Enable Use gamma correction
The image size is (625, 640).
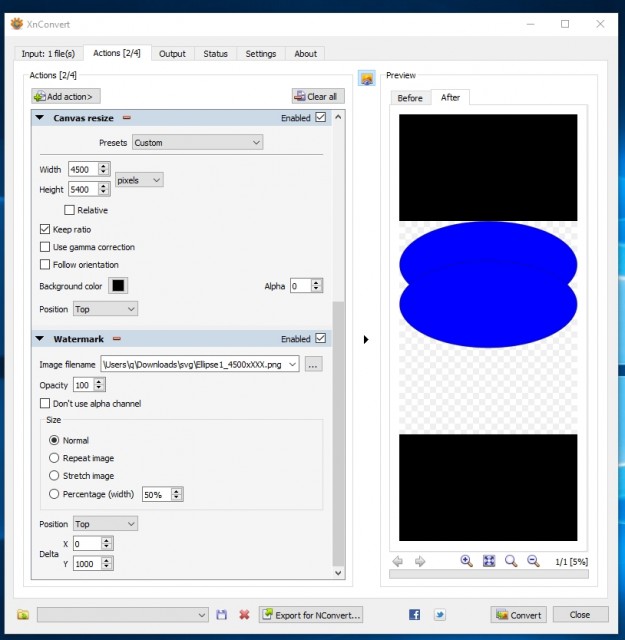(45, 247)
